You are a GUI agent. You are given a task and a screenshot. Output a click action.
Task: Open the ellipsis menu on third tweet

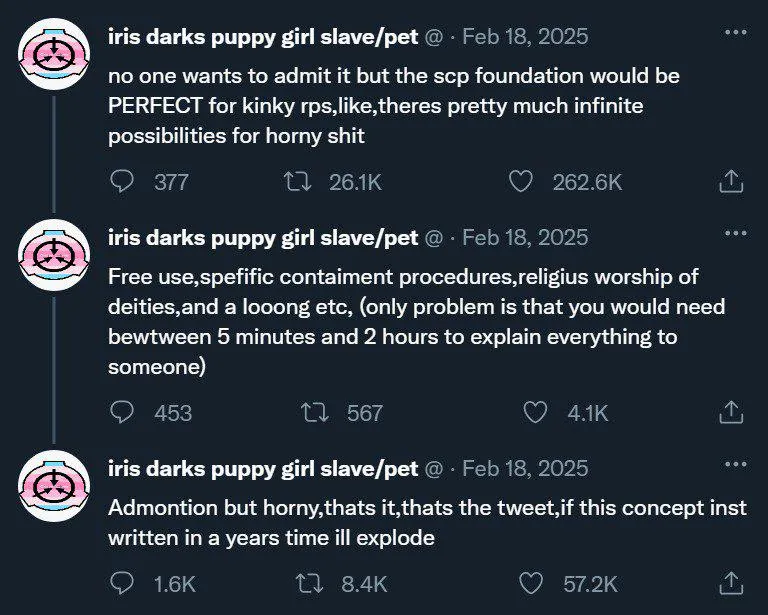tap(735, 464)
